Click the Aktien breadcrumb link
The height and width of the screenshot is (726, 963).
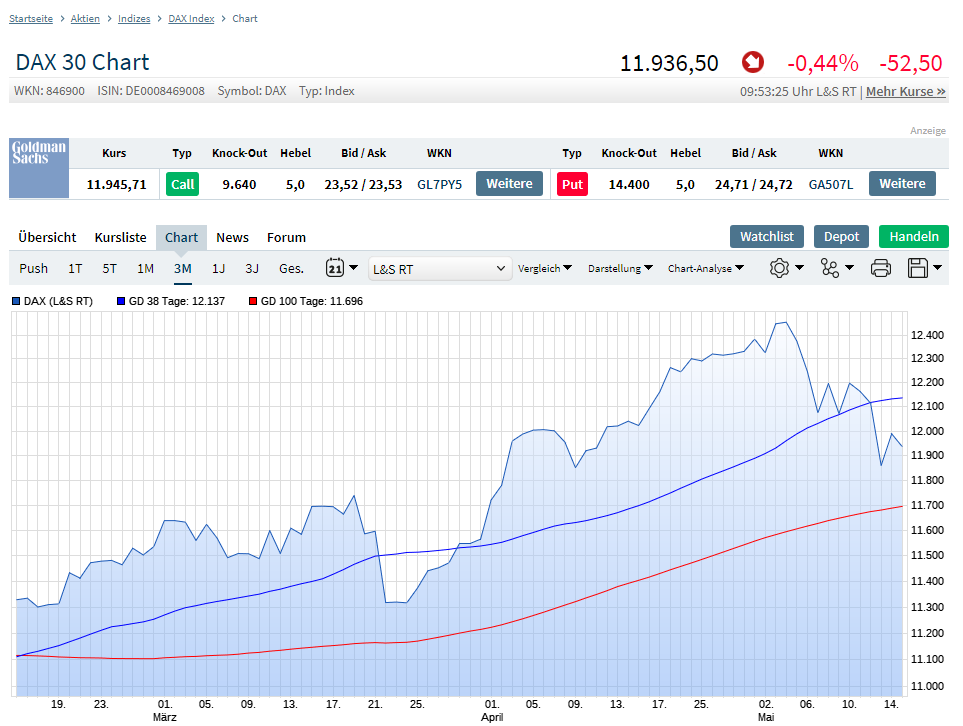point(85,18)
